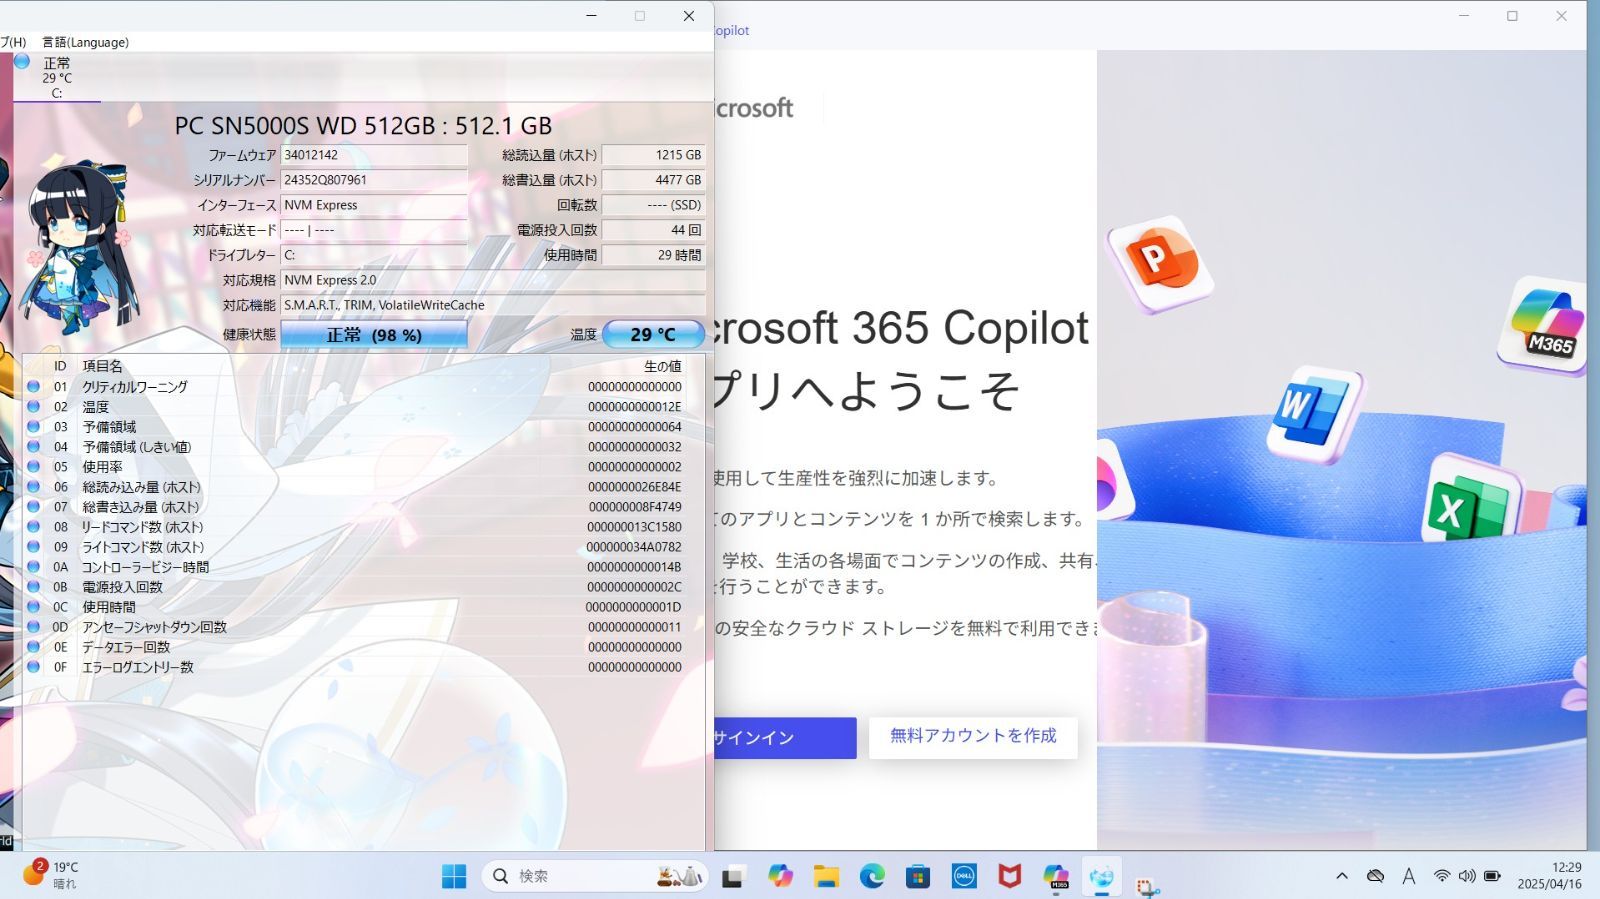Open the ヘルプ(H) menu in CrystalDiskInfo
This screenshot has height=899, width=1600.
(x=13, y=42)
